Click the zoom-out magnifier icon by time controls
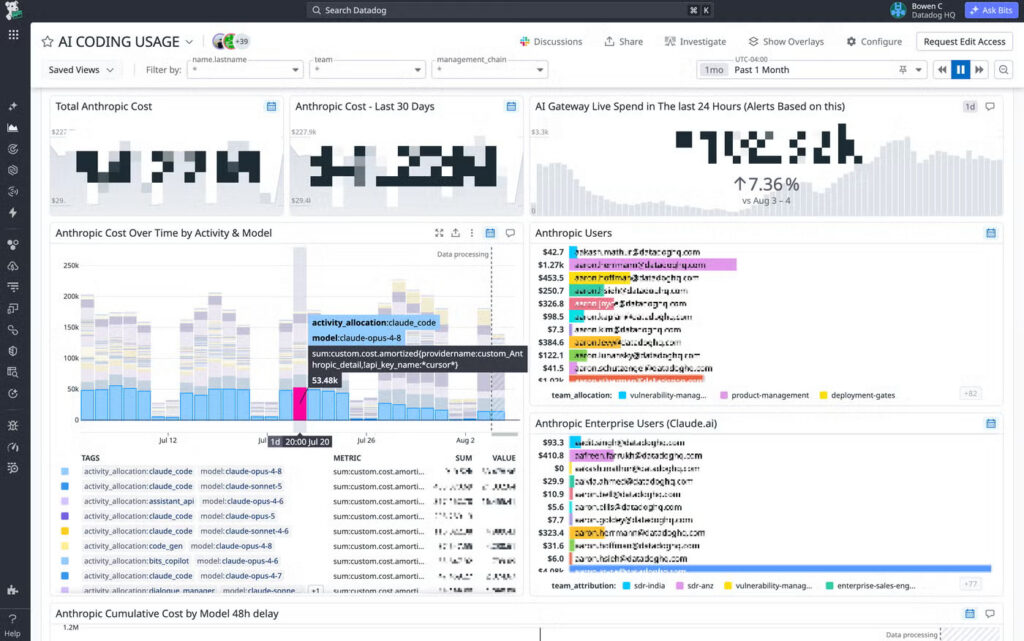Screen dimensions: 1024x641 [1004, 70]
